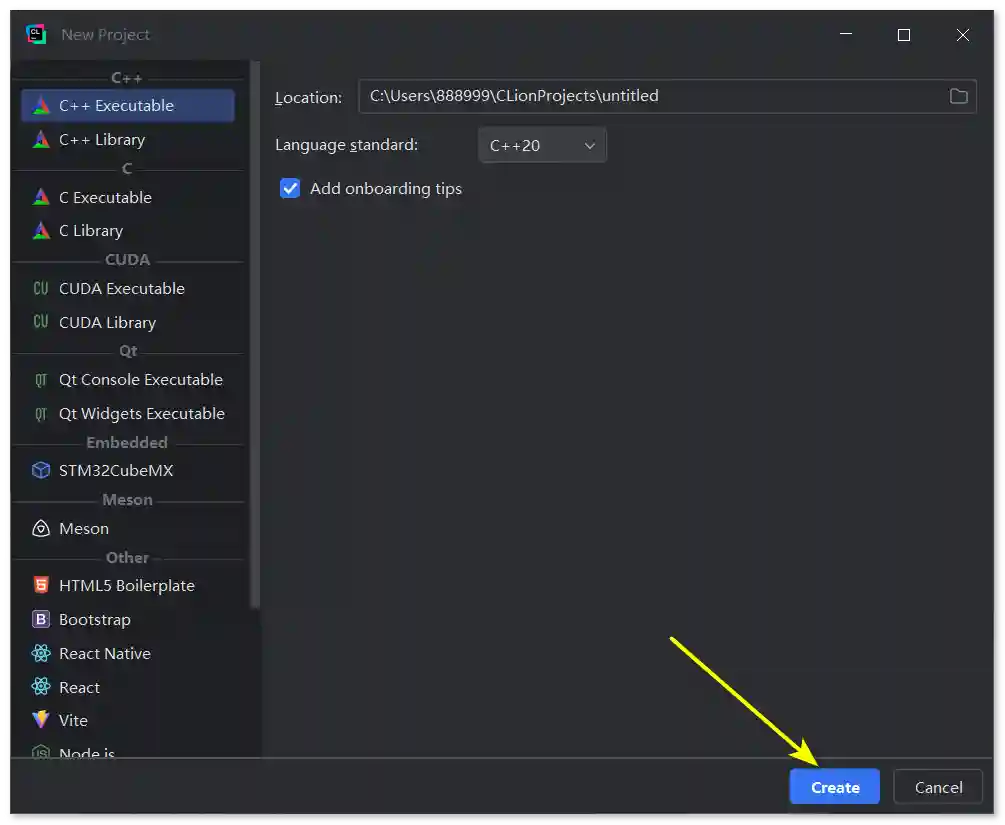Cancel the New Project dialog
Viewport: 1005px width, 825px height.
938,787
